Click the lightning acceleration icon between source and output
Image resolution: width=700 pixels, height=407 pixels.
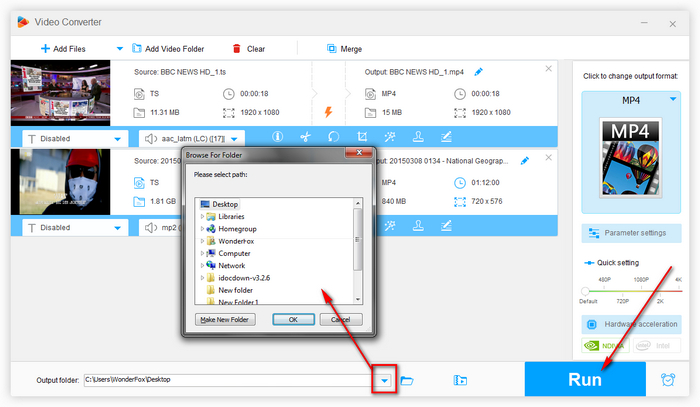(x=328, y=112)
